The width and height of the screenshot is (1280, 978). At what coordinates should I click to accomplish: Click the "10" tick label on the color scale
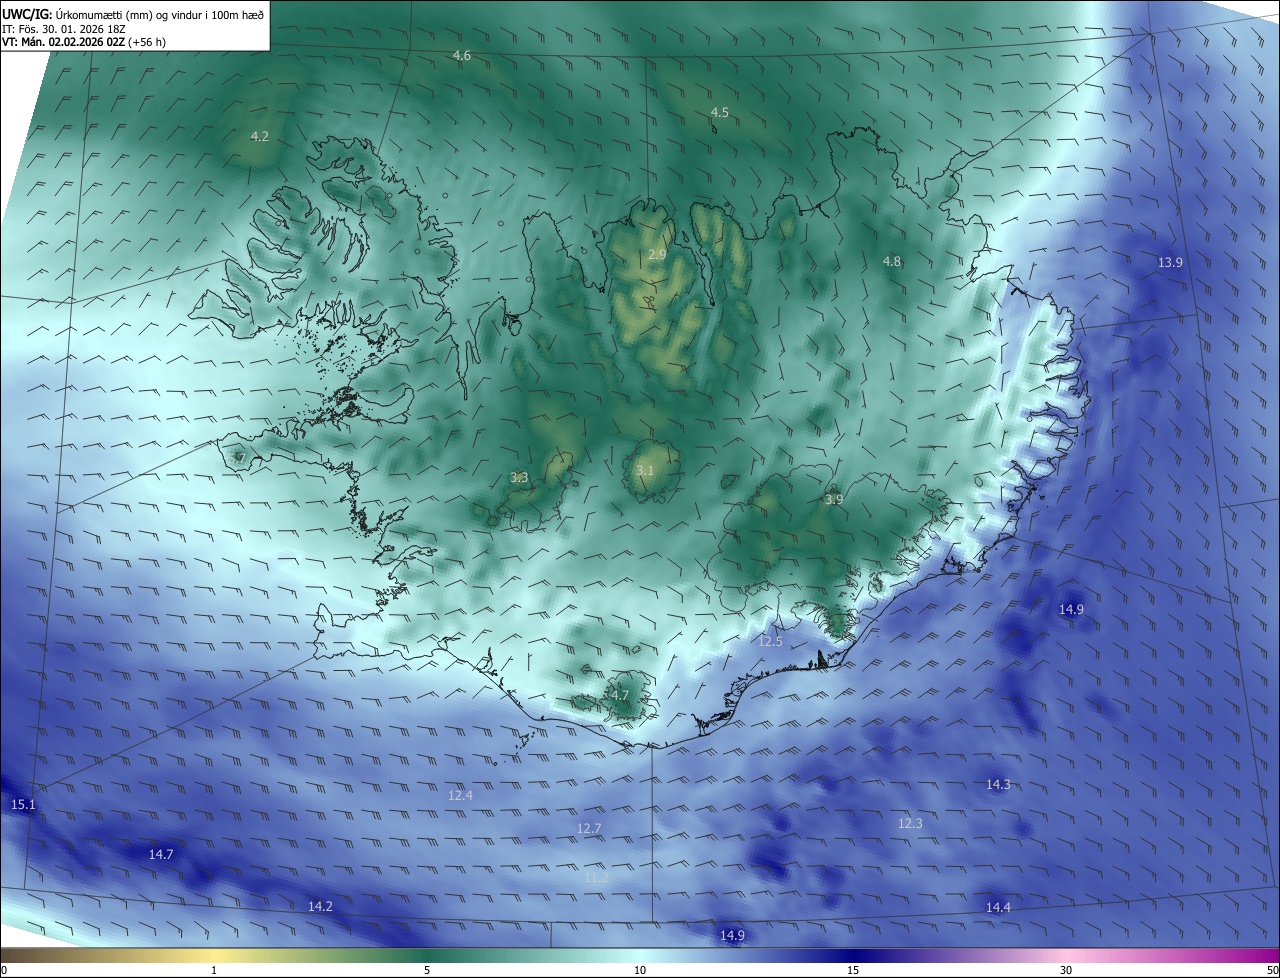click(x=640, y=970)
